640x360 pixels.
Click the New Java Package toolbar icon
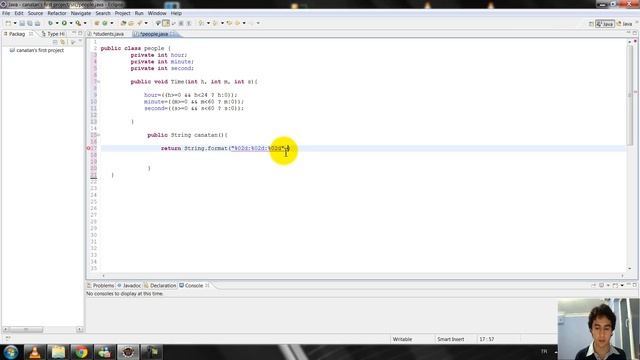pyautogui.click(x=97, y=23)
